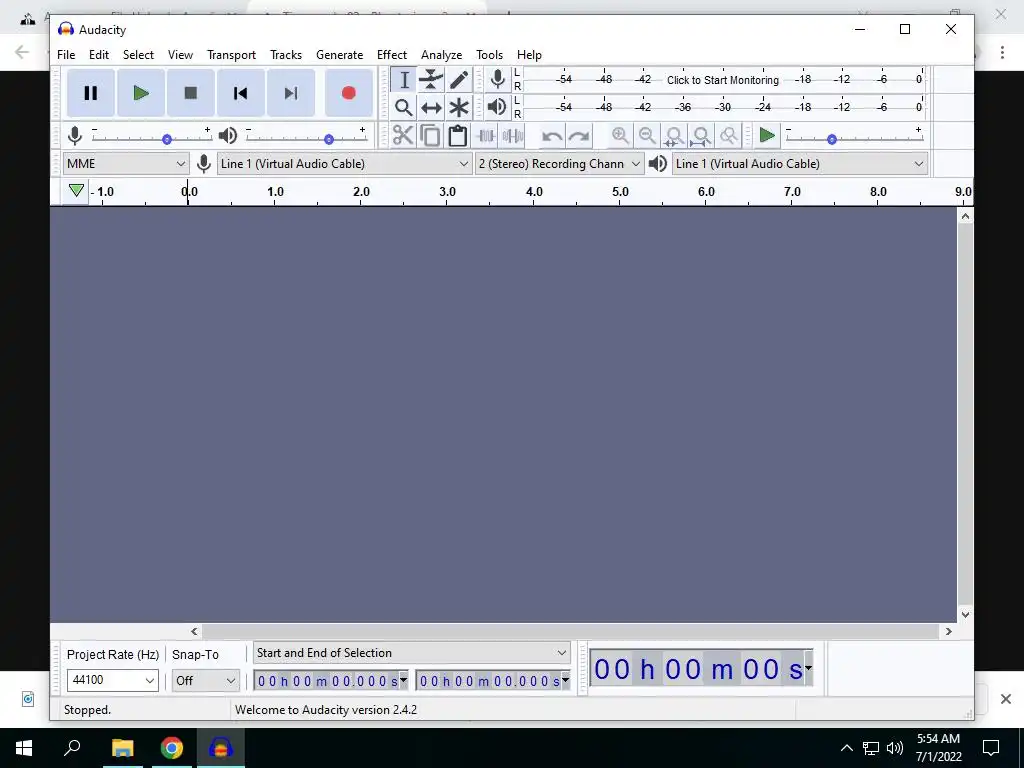1024x768 pixels.
Task: Click the vertical scrollbar down arrow
Action: pos(965,615)
